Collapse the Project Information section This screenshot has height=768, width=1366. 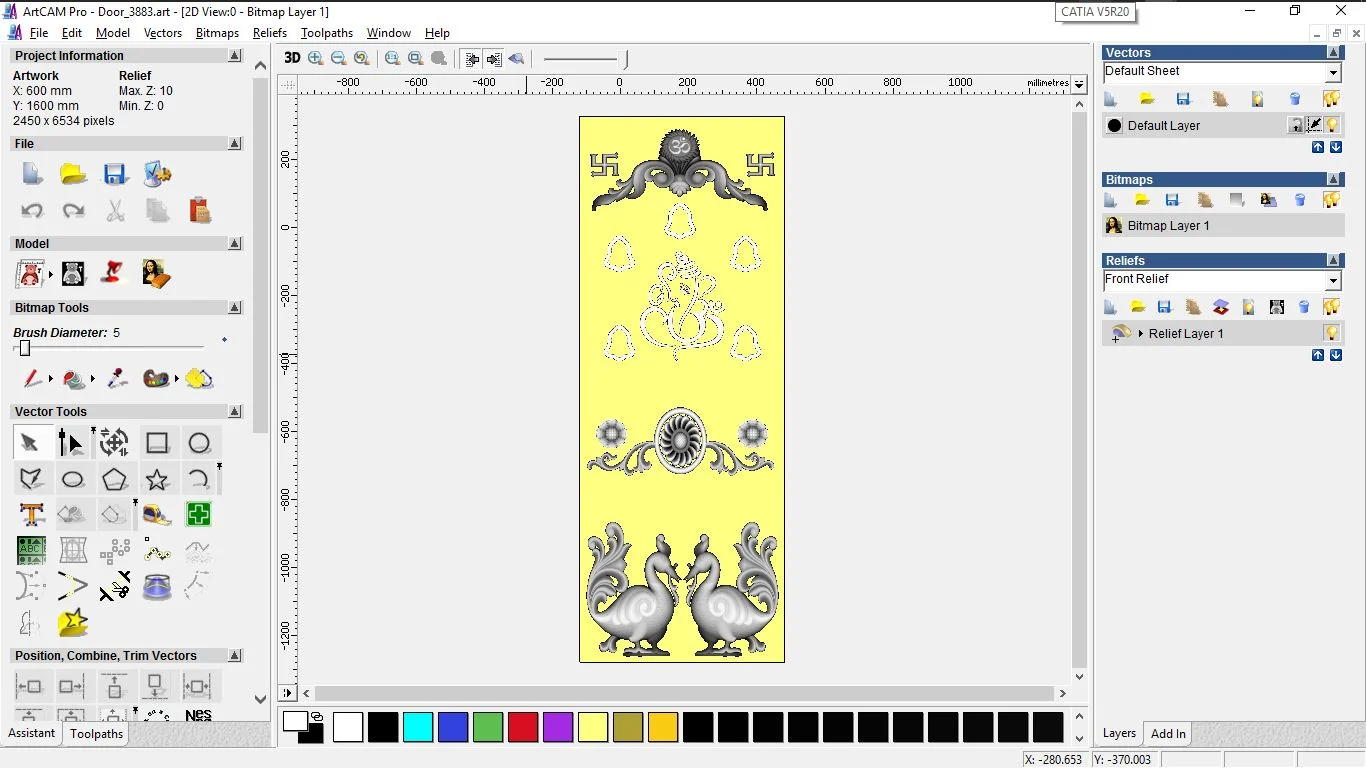pos(235,56)
